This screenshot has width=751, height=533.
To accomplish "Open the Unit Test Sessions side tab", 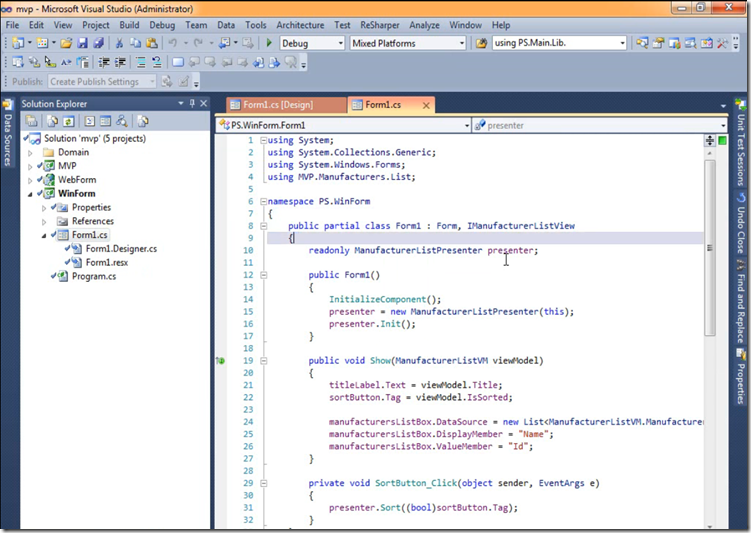I will click(x=740, y=143).
